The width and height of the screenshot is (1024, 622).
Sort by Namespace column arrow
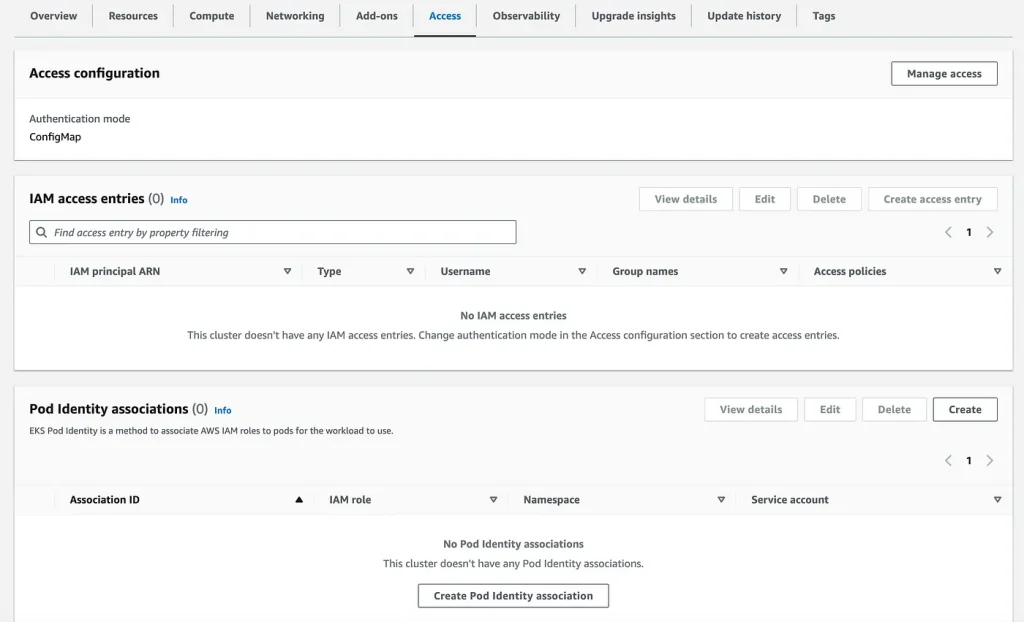pos(721,500)
